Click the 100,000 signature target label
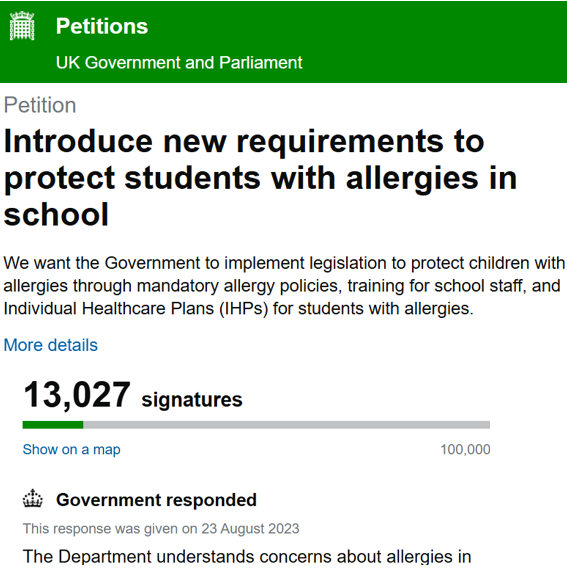 pos(465,449)
